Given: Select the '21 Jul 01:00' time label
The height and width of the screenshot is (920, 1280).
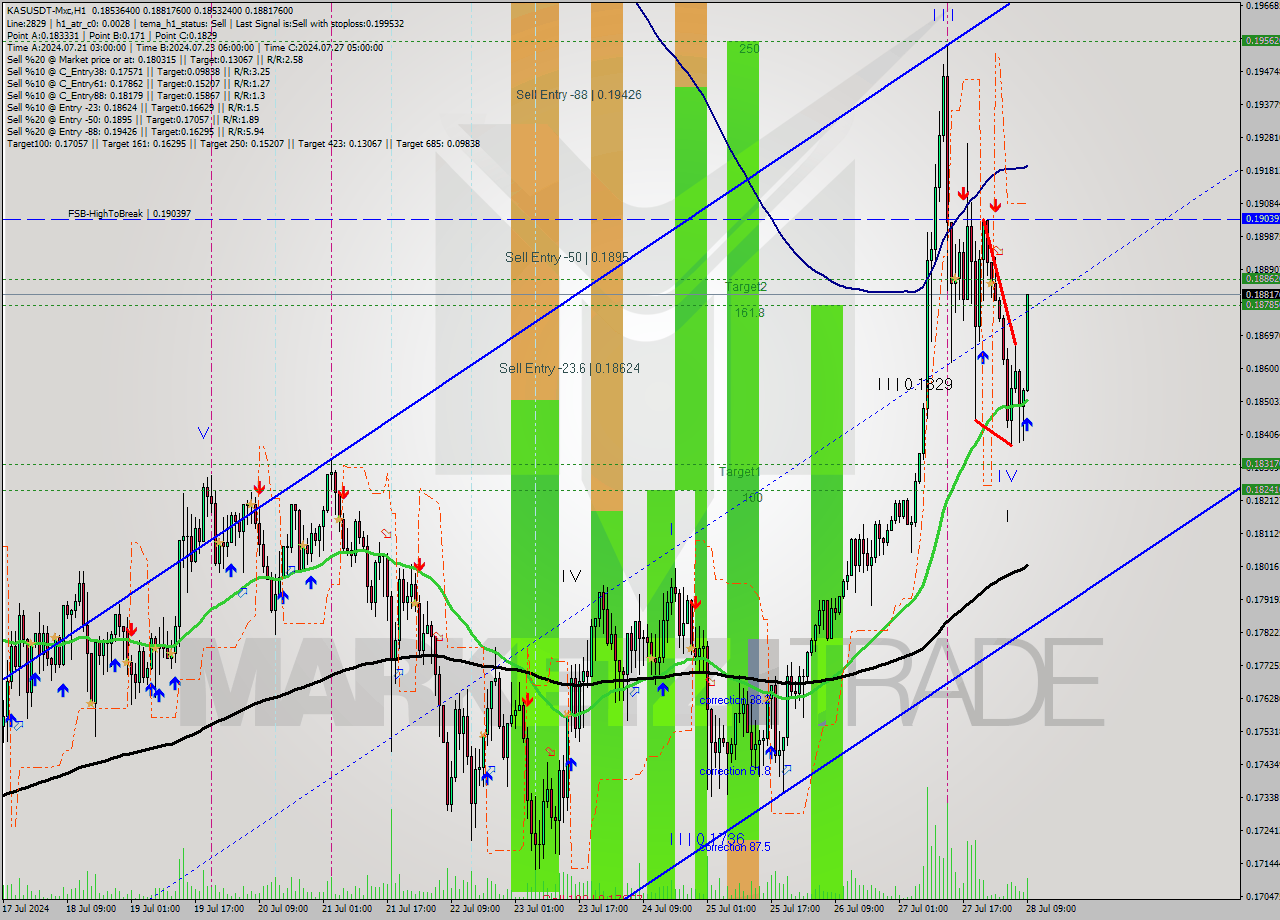Looking at the screenshot, I should click(347, 909).
